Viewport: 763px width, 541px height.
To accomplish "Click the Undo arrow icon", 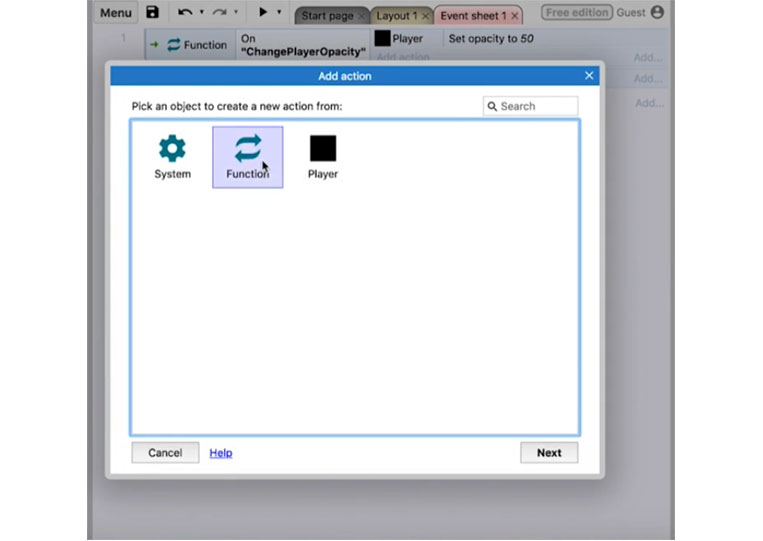I will (184, 12).
